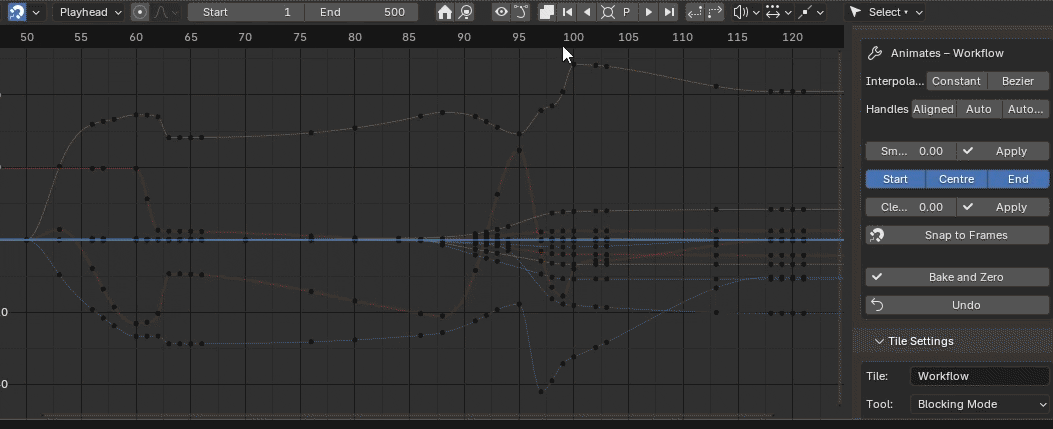This screenshot has height=429, width=1053.
Task: Open the speaker audio dropdown
Action: pyautogui.click(x=743, y=12)
